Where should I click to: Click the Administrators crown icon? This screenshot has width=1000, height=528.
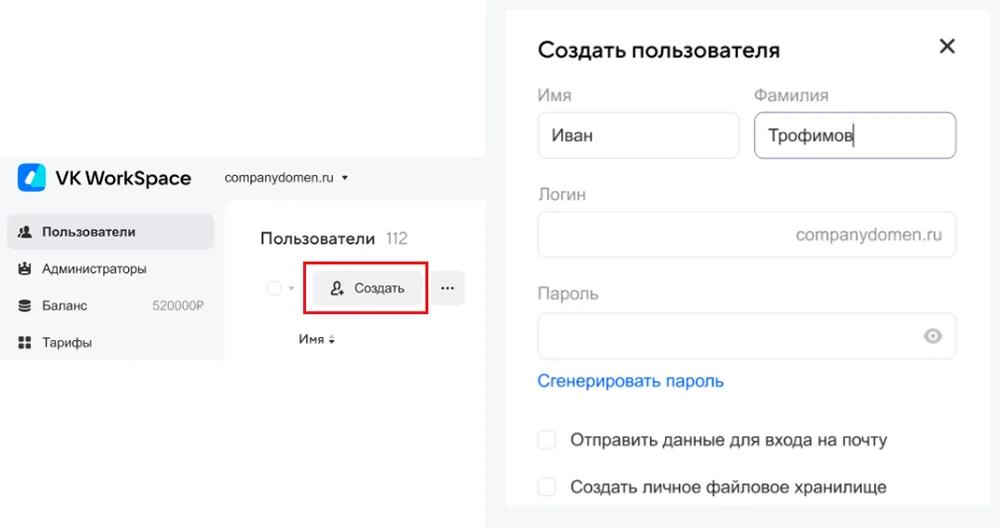[x=25, y=269]
